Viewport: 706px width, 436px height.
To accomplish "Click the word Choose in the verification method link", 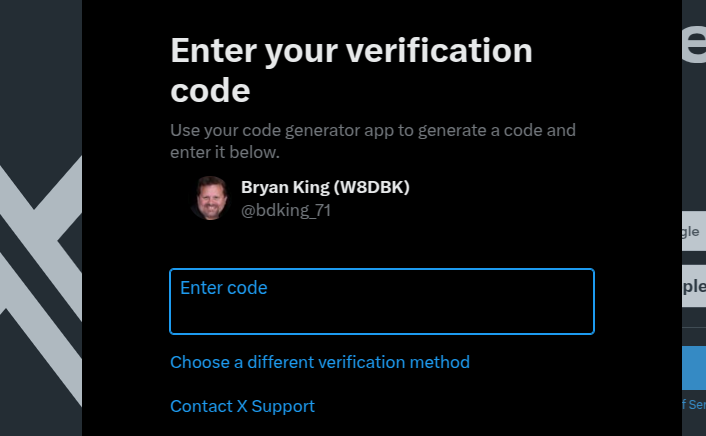I will tap(197, 362).
